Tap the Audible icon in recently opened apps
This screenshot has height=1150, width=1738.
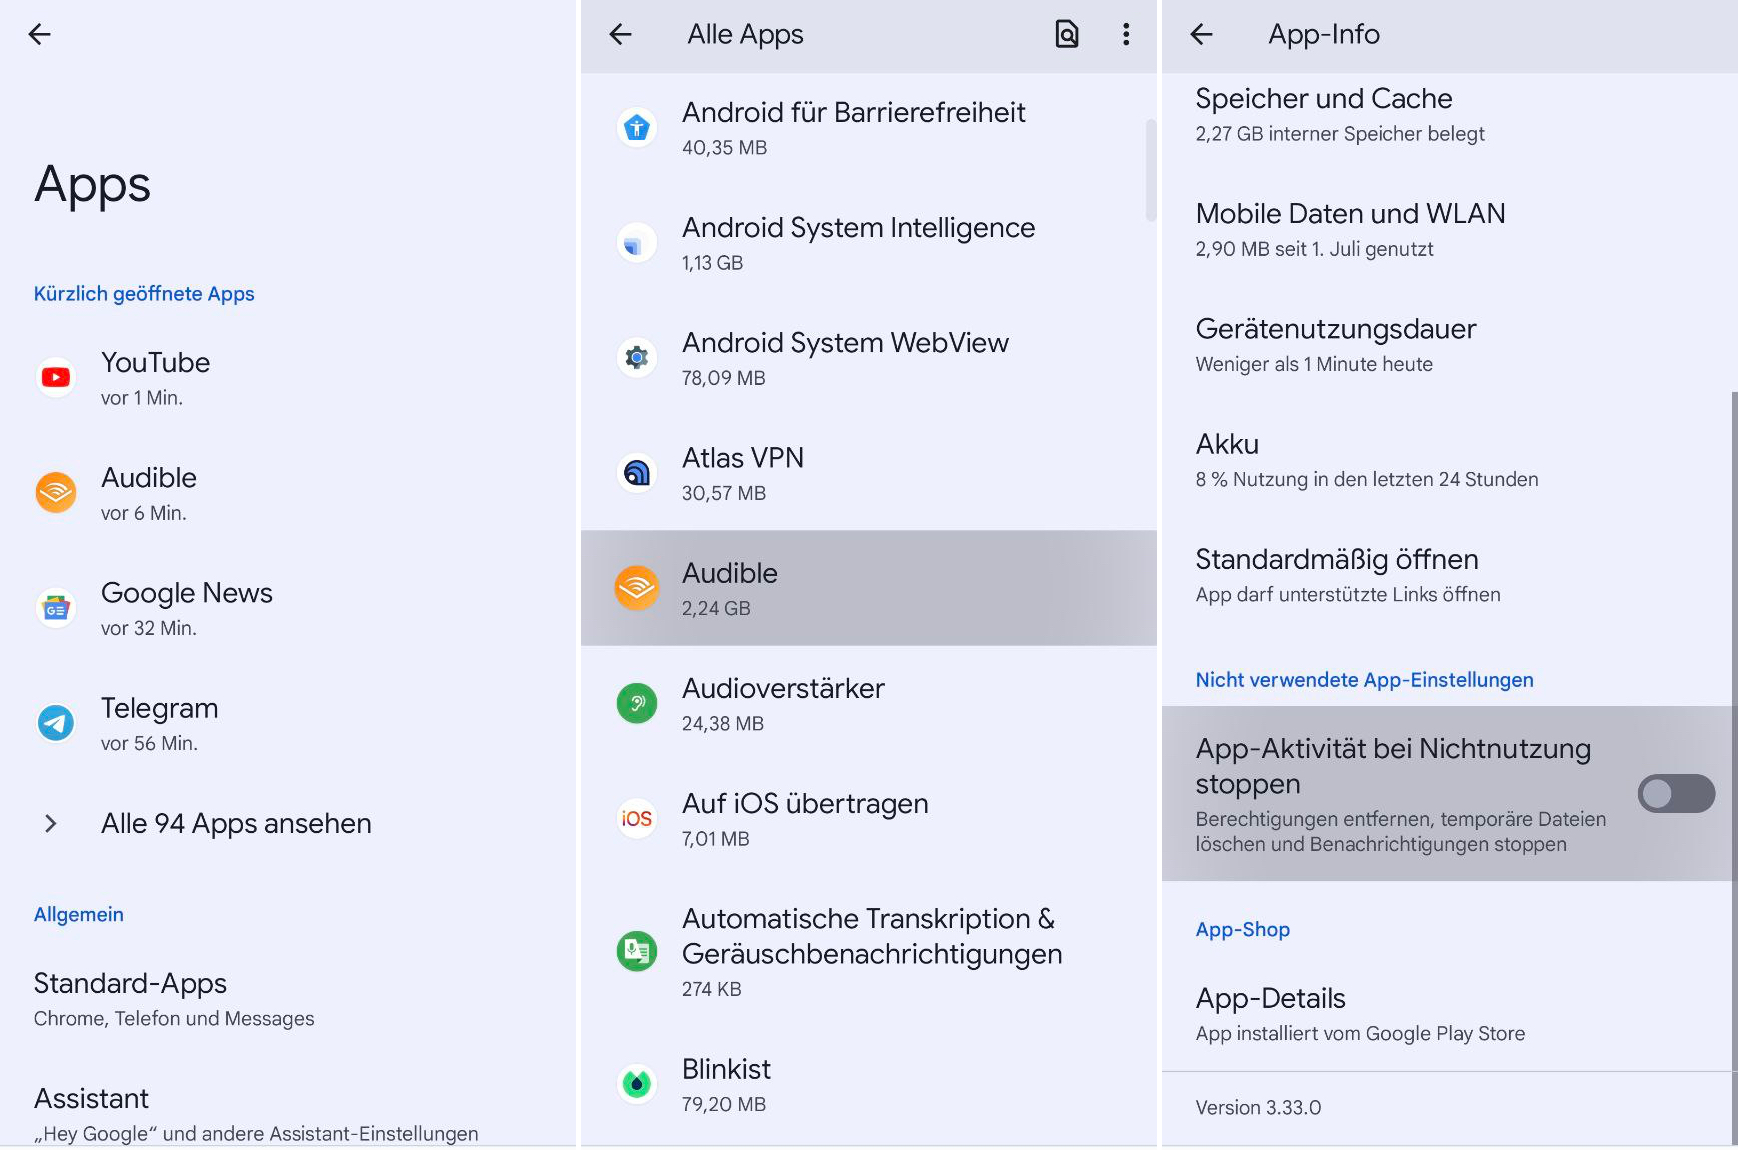[x=56, y=493]
